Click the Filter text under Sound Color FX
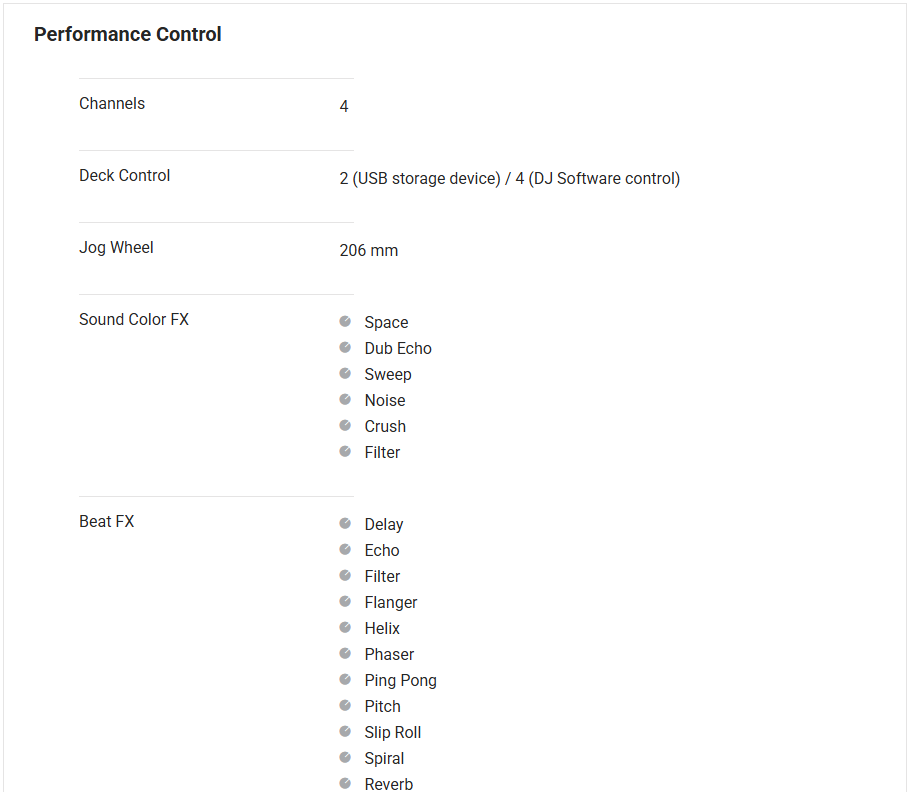The width and height of the screenshot is (912, 792). point(382,453)
